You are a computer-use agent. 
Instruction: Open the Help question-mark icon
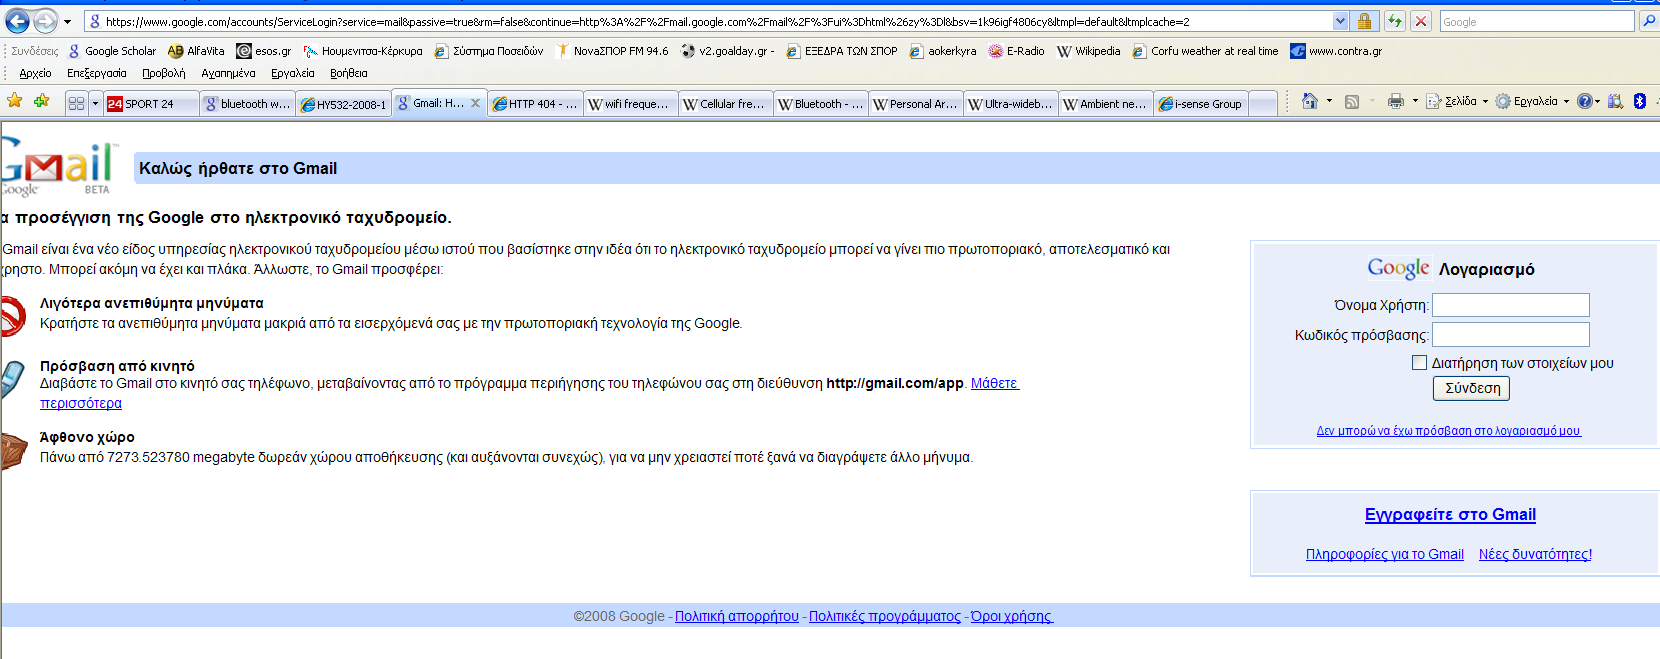pyautogui.click(x=1585, y=101)
